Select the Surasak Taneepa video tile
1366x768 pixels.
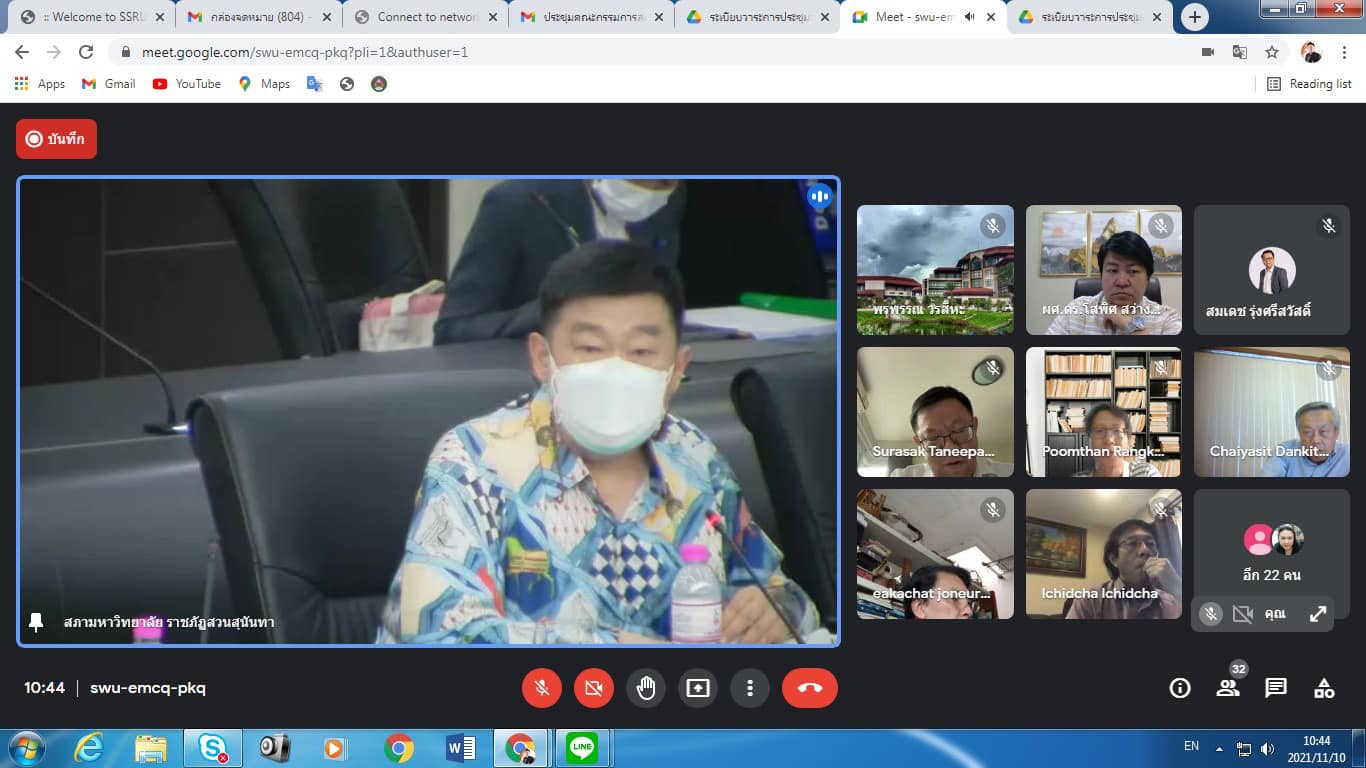click(x=935, y=412)
